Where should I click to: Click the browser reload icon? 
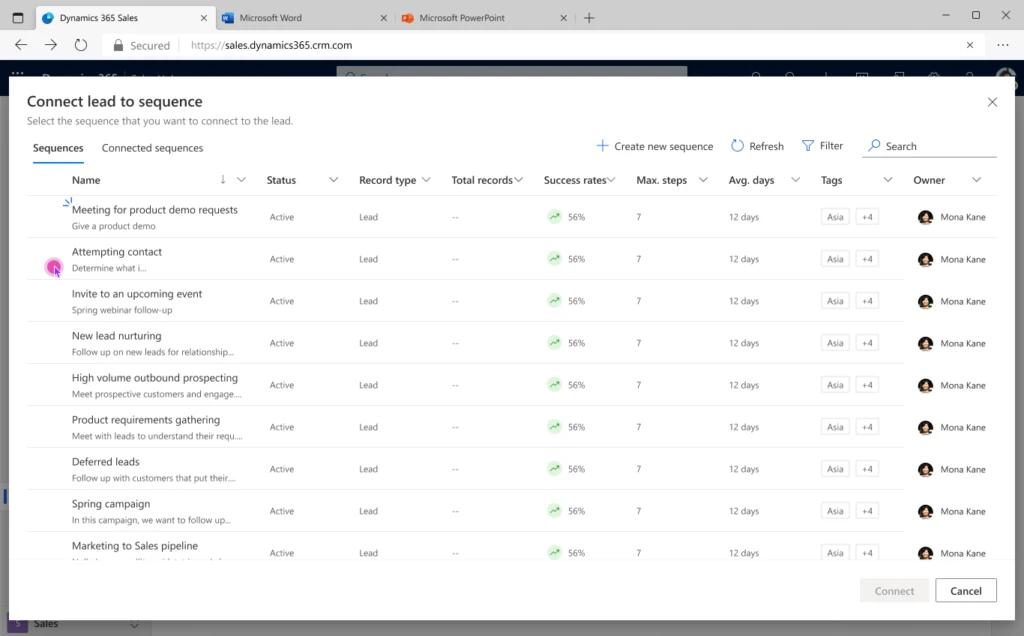pyautogui.click(x=81, y=45)
